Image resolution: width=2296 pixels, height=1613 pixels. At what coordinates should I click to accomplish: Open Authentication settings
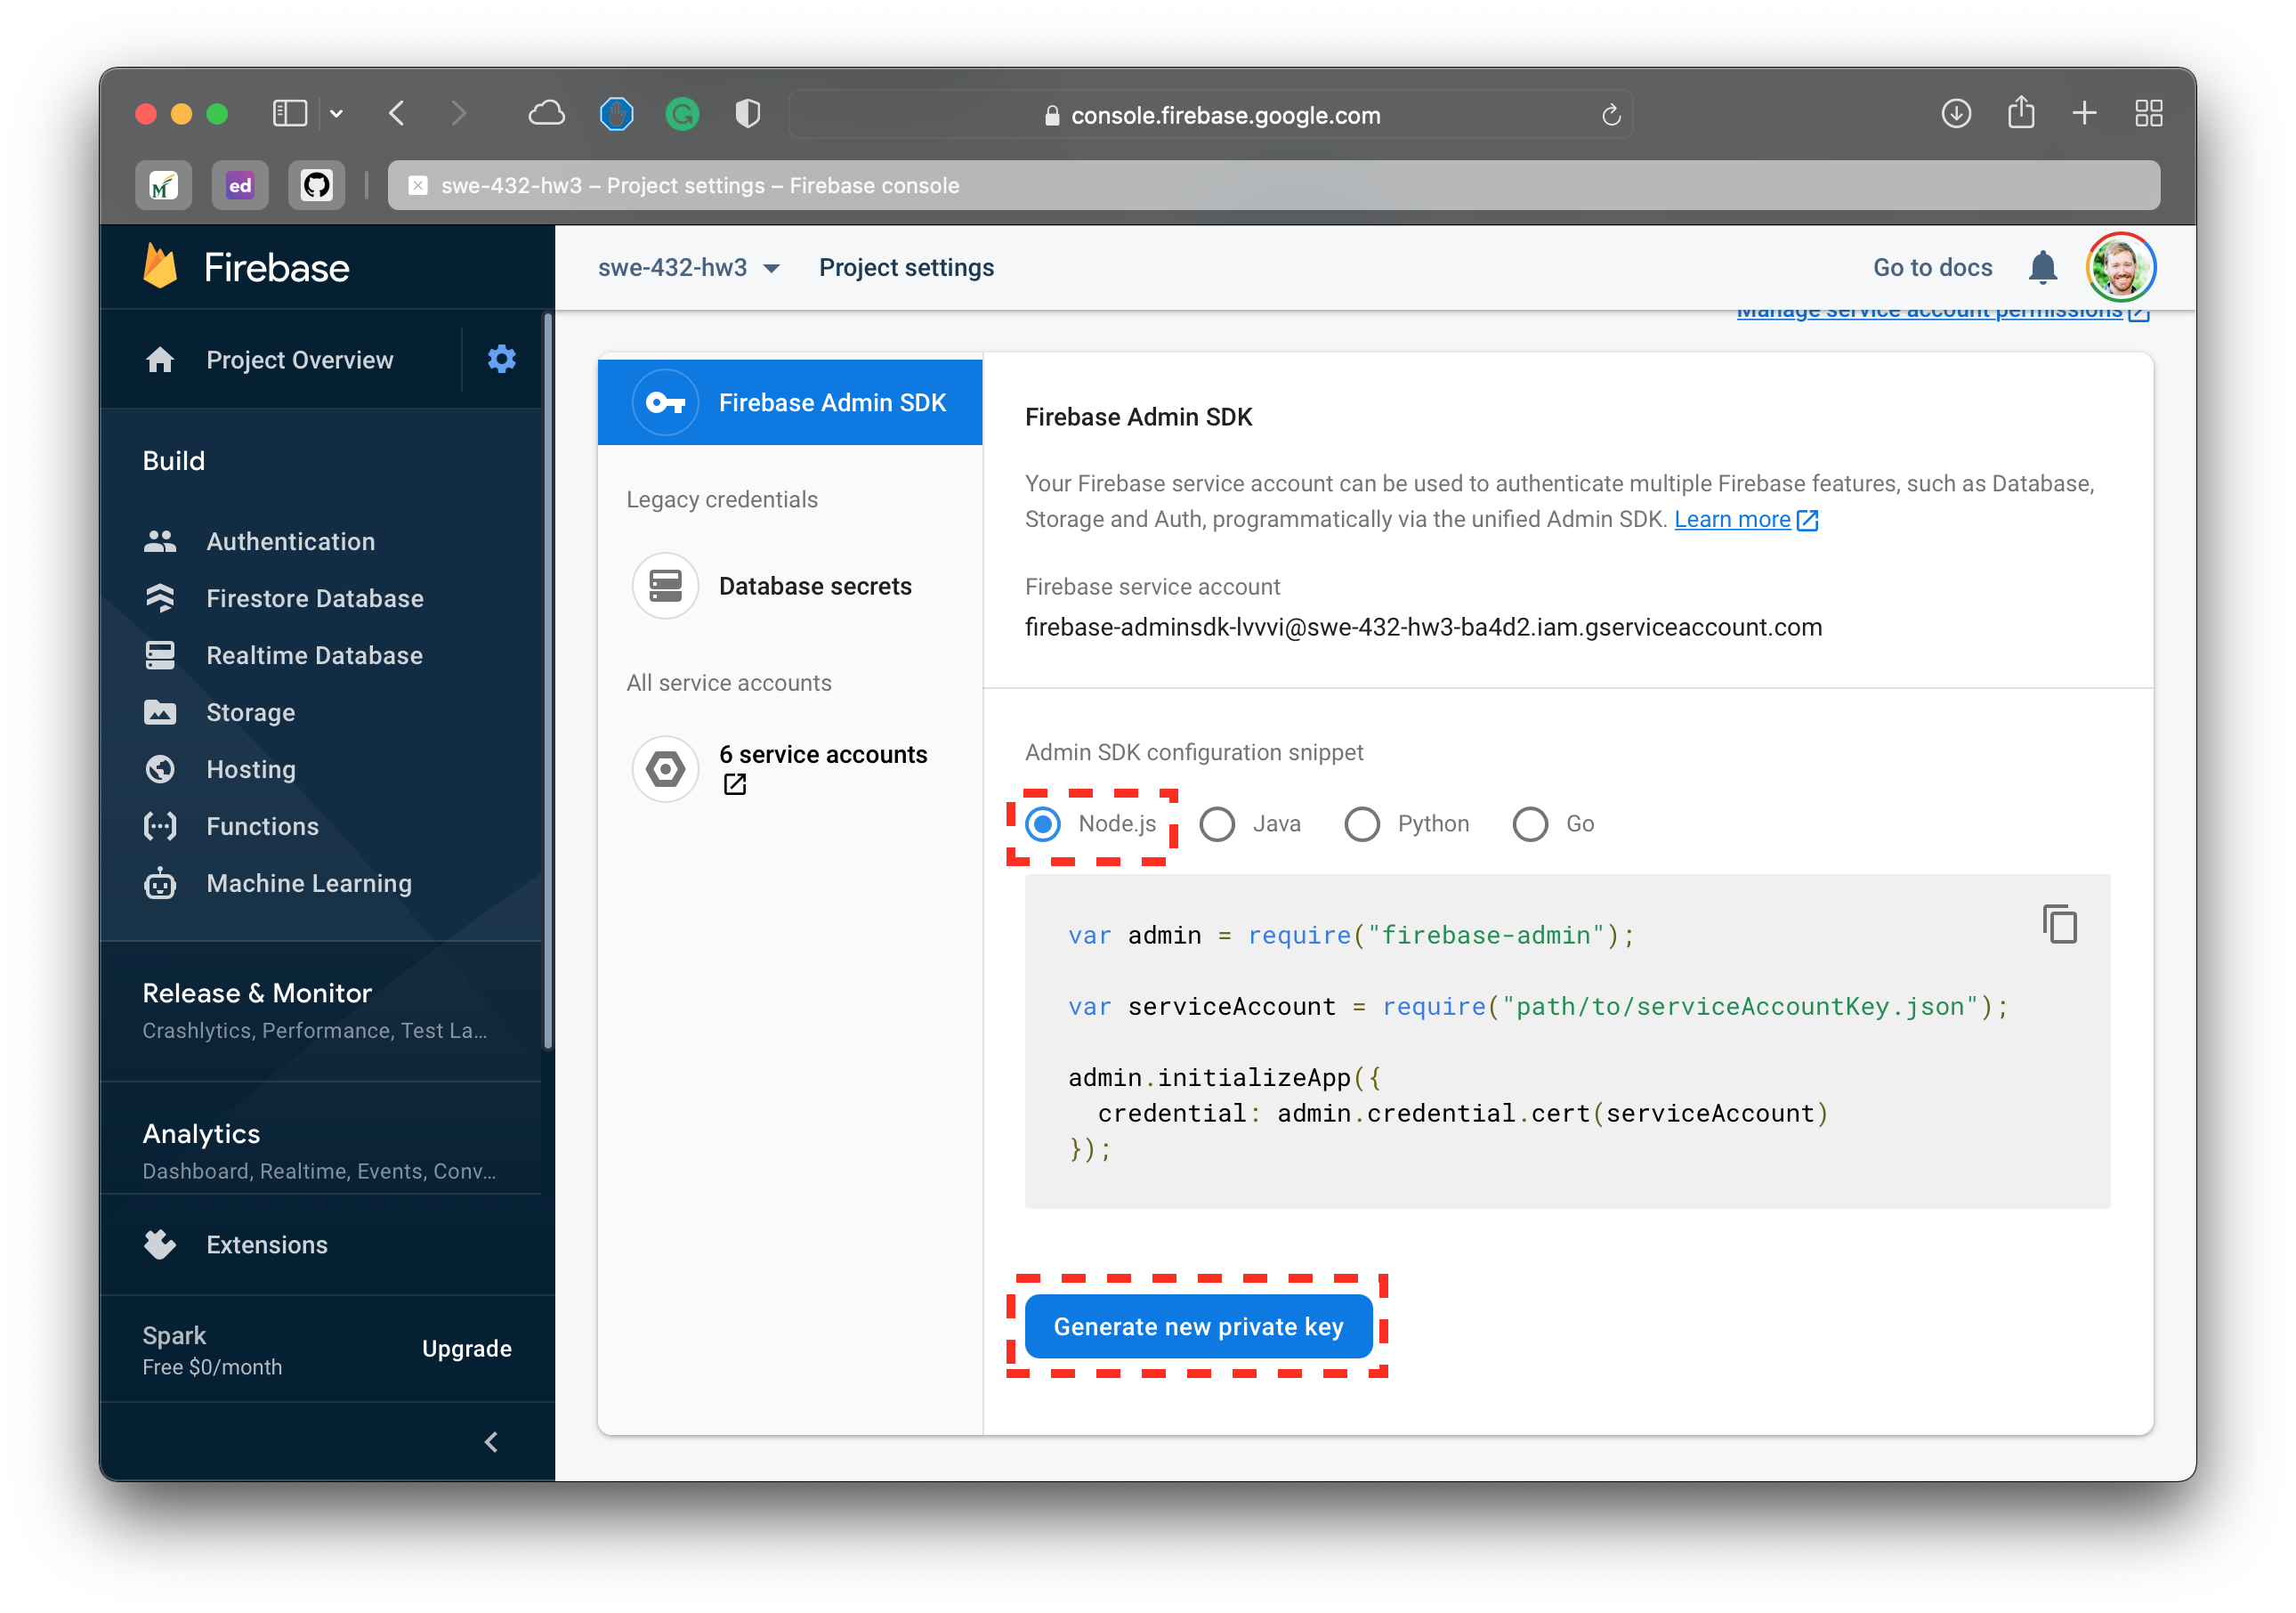287,541
